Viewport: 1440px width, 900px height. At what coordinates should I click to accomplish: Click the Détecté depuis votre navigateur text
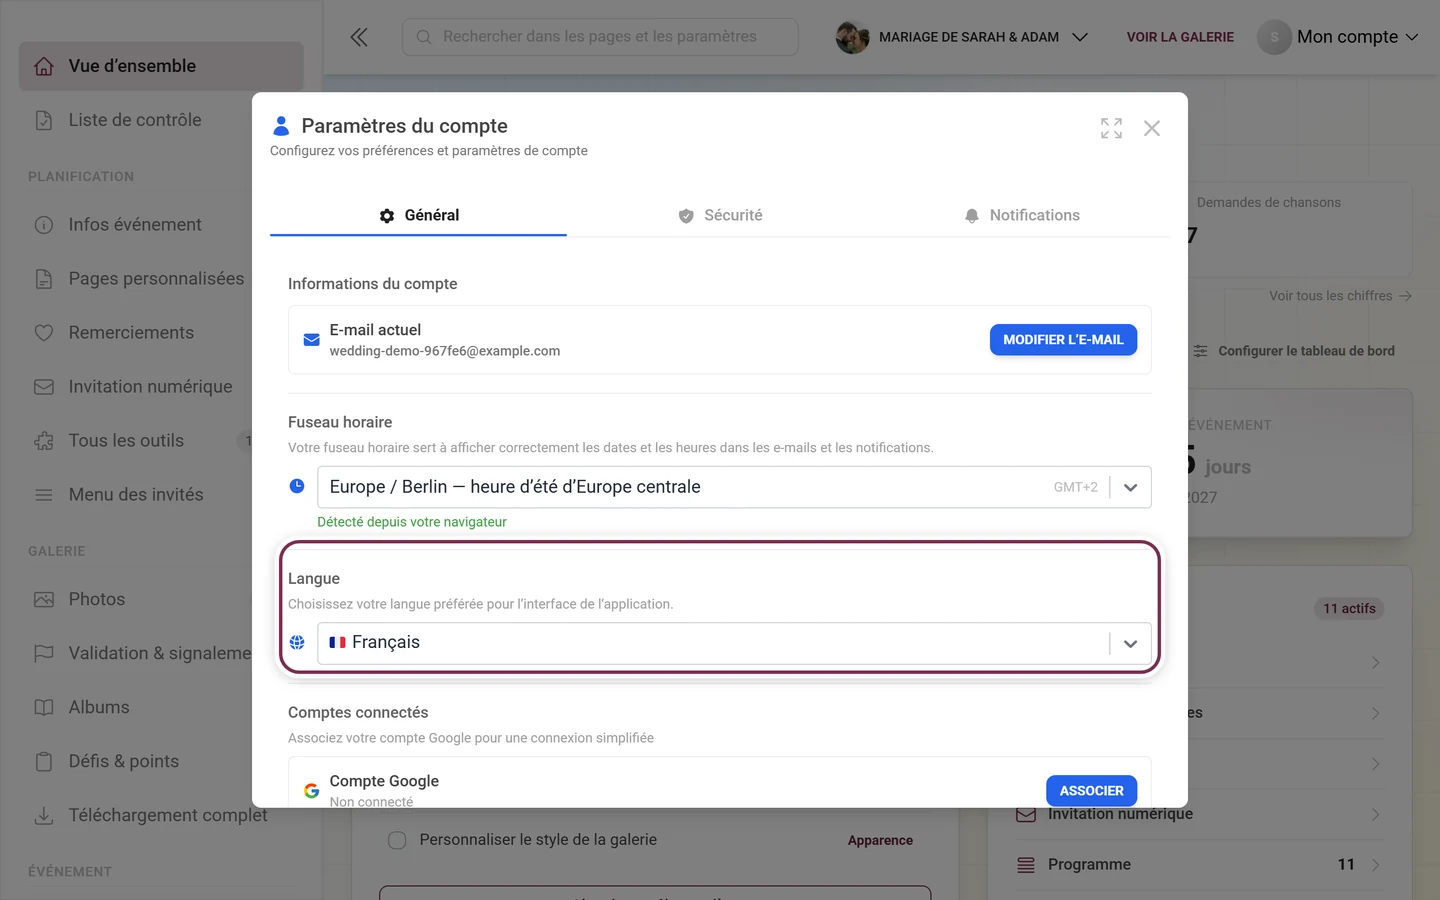(x=412, y=522)
